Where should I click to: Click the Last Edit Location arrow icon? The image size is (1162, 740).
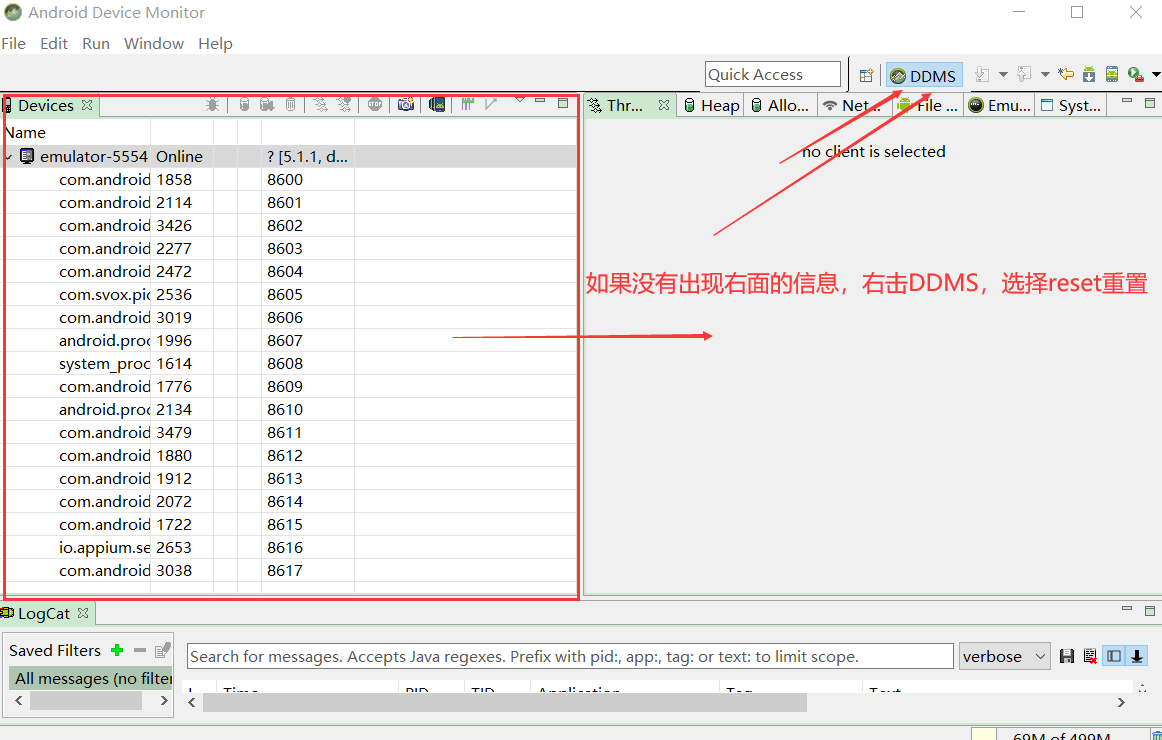[x=1066, y=74]
